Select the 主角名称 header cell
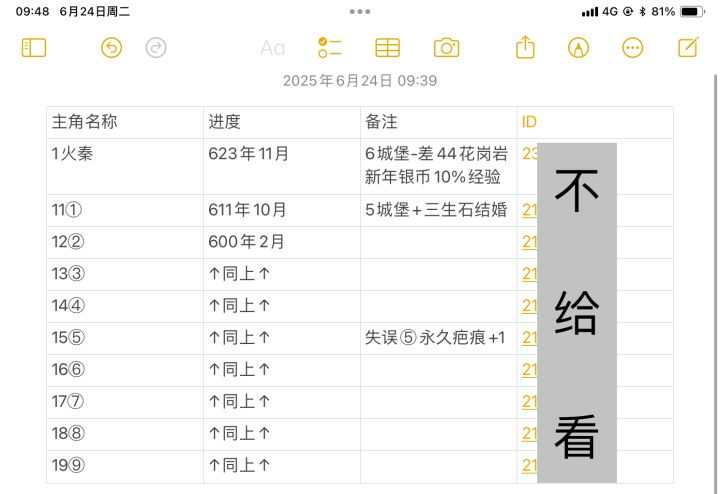This screenshot has width=720, height=494. tap(125, 123)
